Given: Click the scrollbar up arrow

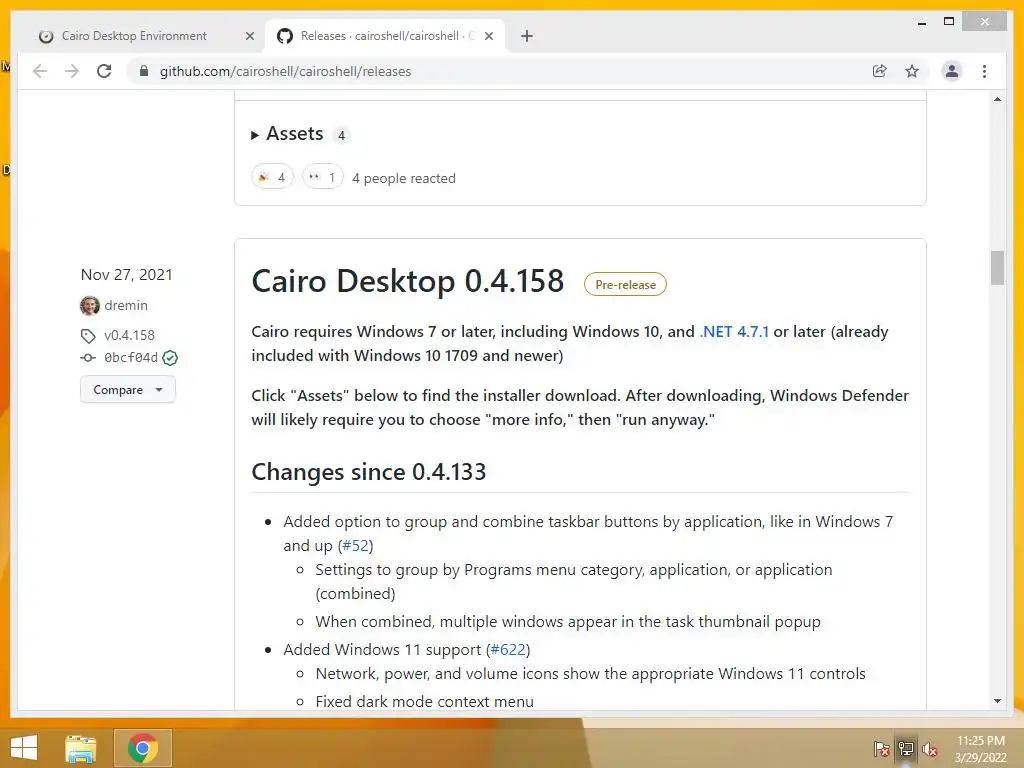Looking at the screenshot, I should click(x=997, y=99).
